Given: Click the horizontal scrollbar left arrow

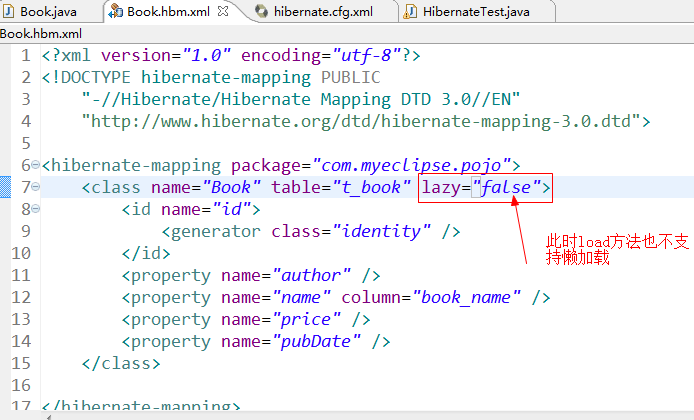Looking at the screenshot, I should (x=48, y=417).
